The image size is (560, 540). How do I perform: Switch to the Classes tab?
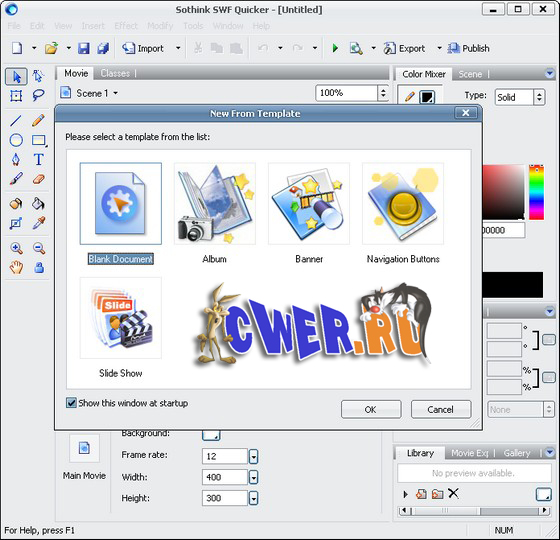(x=115, y=74)
